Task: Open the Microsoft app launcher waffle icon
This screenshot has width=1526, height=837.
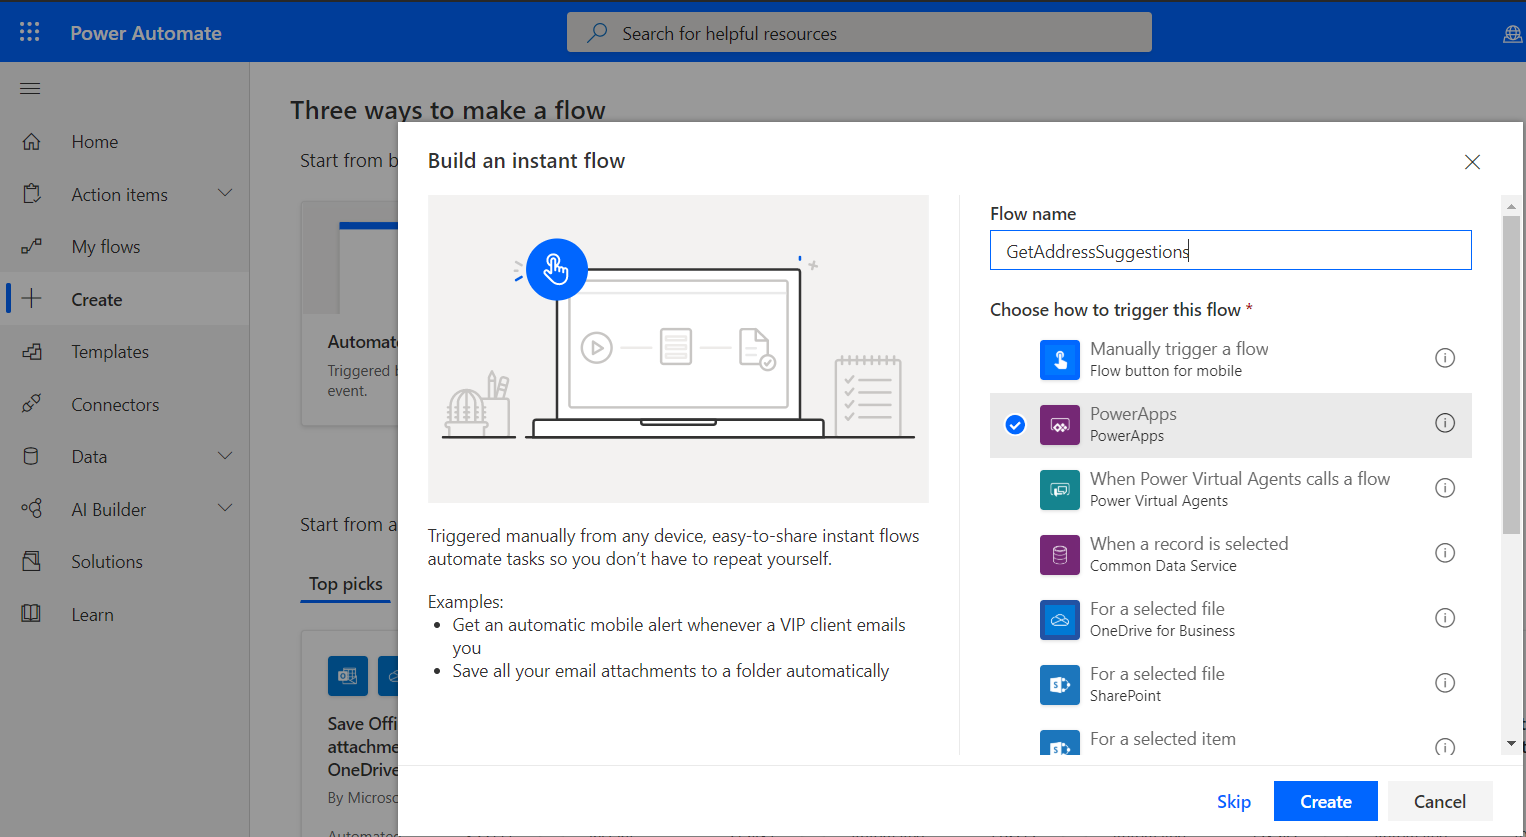Action: [29, 31]
